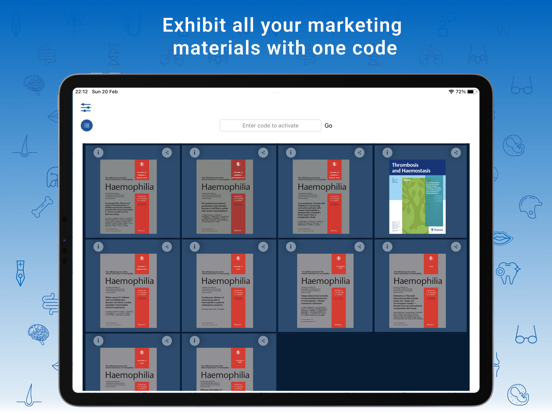Open third-row first Haemophilia cover
This screenshot has height=414, width=552.
(128, 369)
